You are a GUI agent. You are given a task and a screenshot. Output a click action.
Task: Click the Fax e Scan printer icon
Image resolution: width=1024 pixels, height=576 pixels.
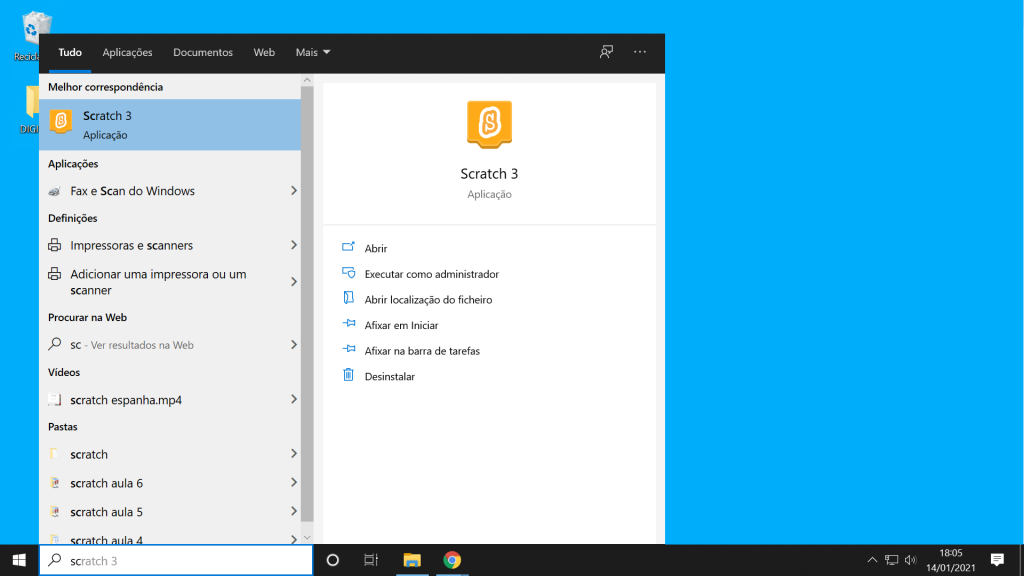click(55, 191)
